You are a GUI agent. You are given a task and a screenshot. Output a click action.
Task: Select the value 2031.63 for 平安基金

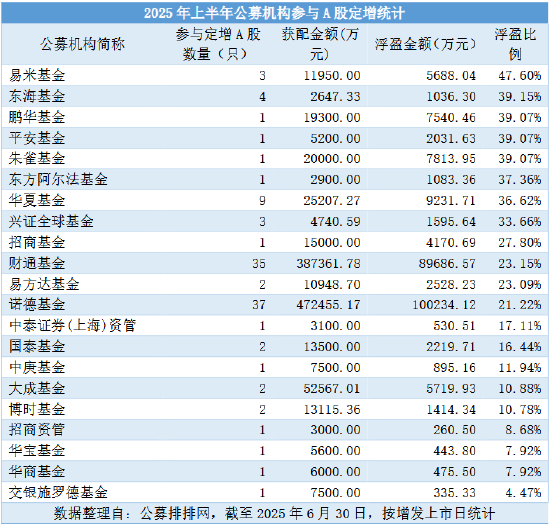451,139
